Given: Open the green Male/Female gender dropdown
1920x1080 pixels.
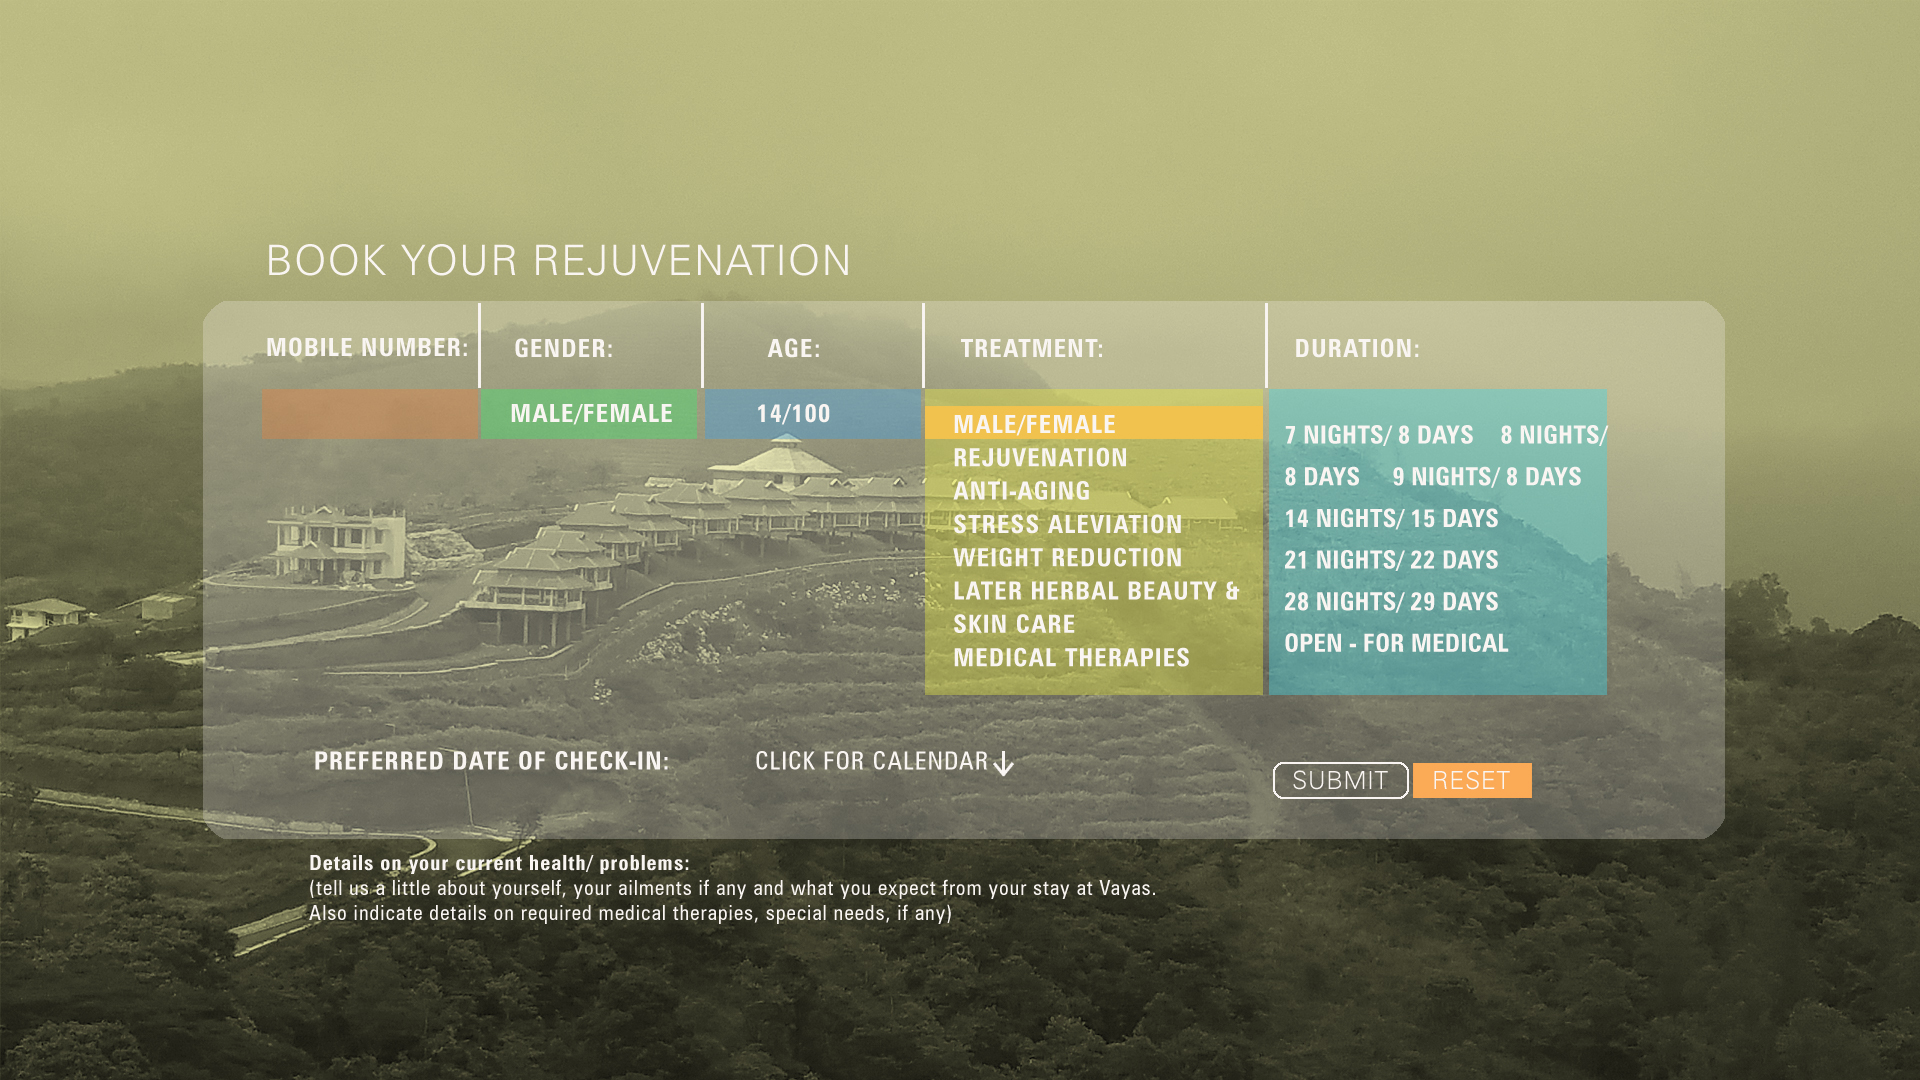Looking at the screenshot, I should coord(589,415).
